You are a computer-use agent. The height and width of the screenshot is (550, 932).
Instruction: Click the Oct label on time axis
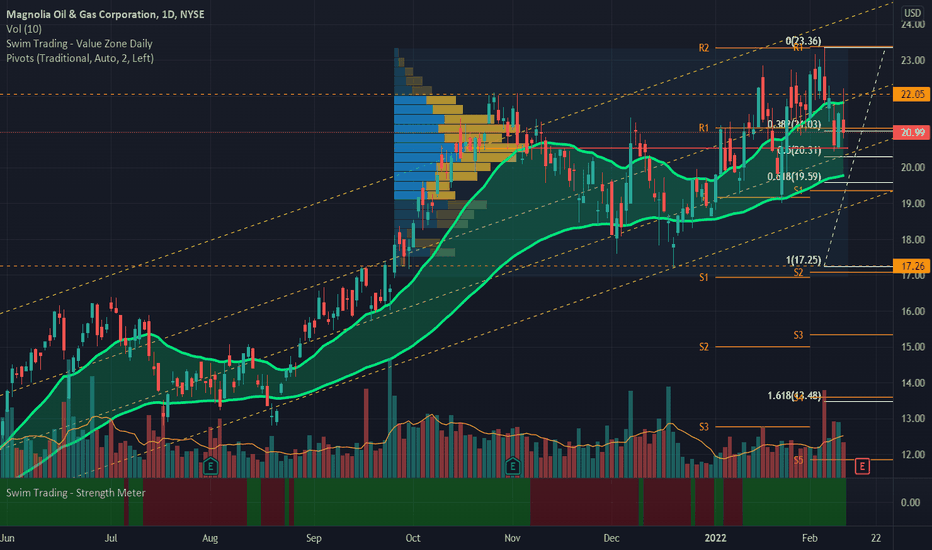click(x=413, y=538)
